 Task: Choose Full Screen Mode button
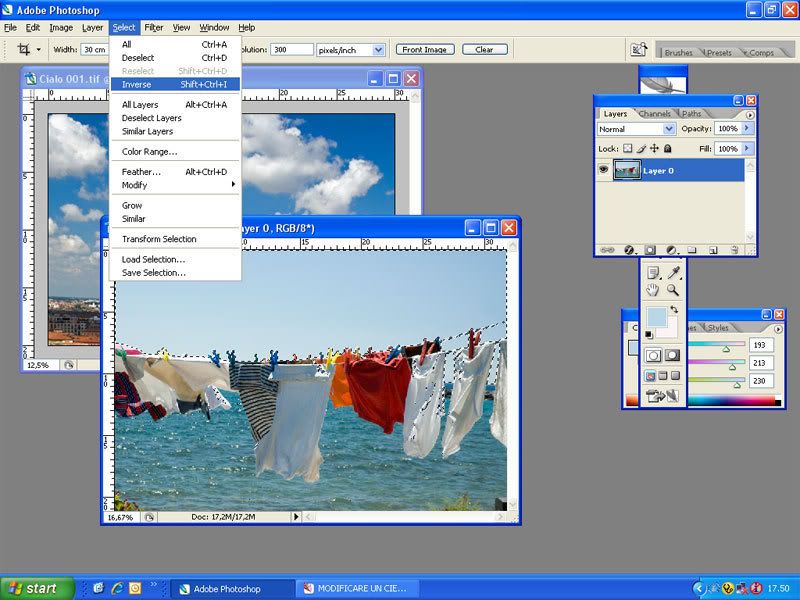[675, 376]
